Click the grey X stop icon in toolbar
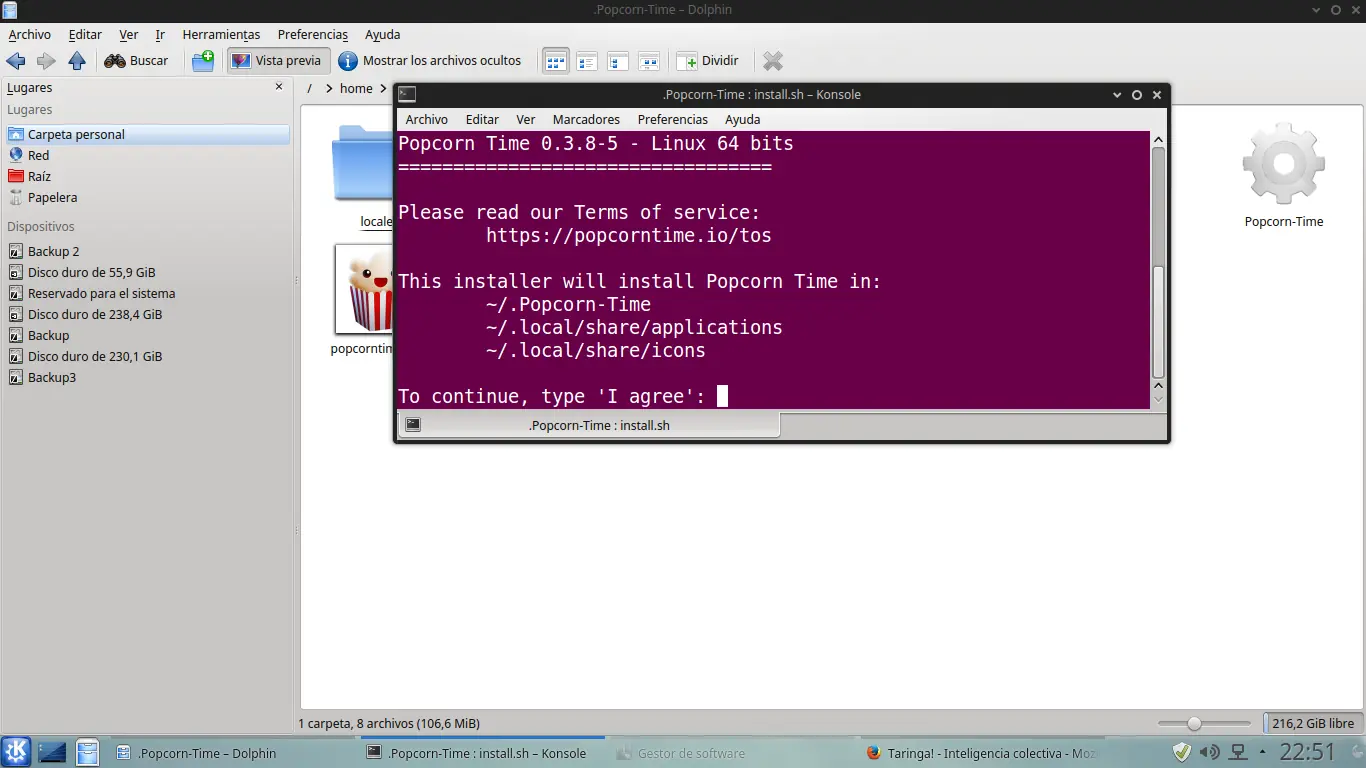 coord(773,61)
